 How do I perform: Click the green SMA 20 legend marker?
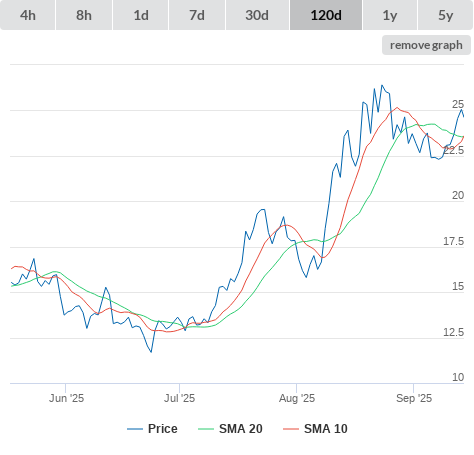[x=206, y=429]
